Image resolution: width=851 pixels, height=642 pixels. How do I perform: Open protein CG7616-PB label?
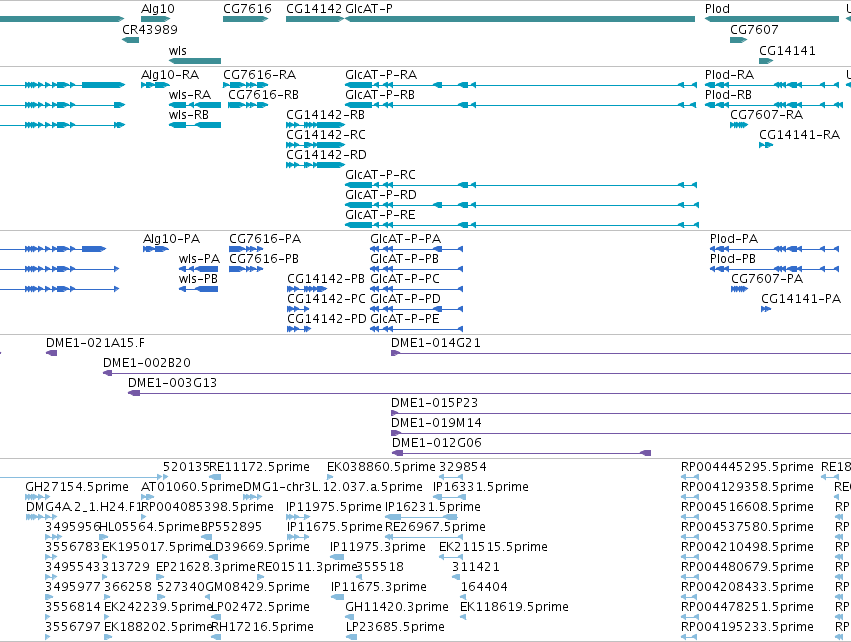264,259
